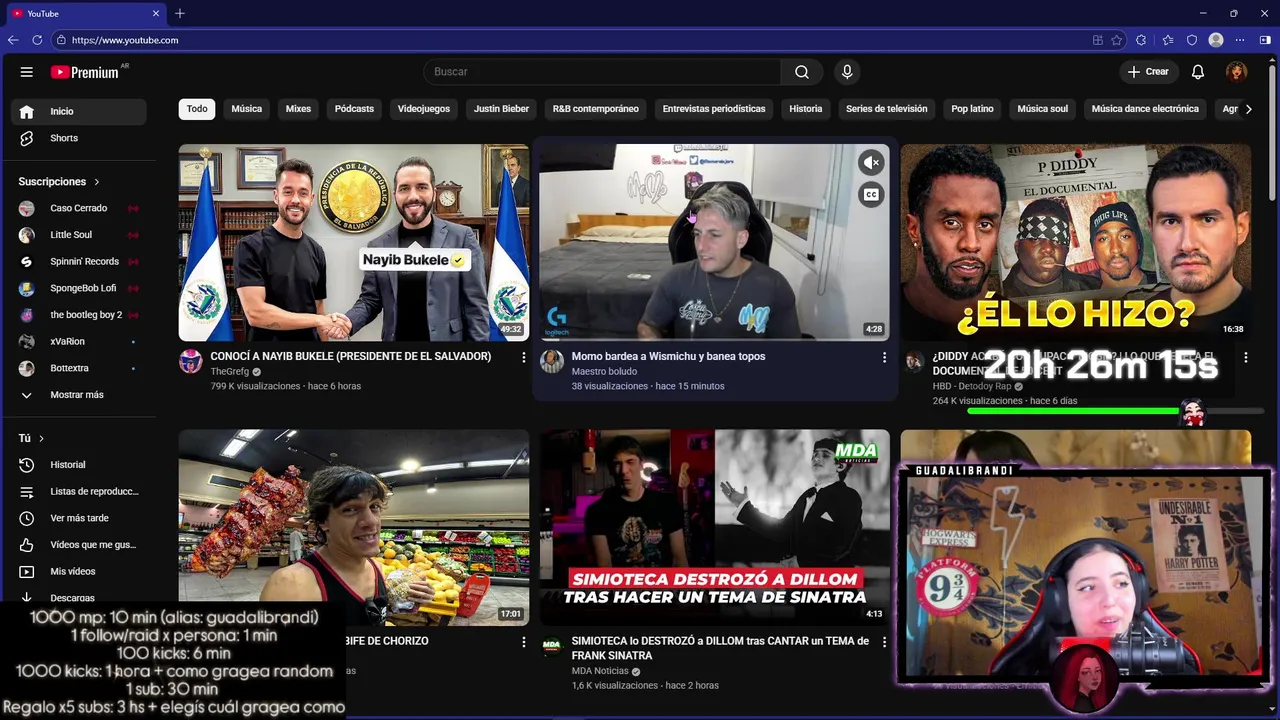Toggle captions on Momo video preview
1280x720 pixels.
coord(871,195)
